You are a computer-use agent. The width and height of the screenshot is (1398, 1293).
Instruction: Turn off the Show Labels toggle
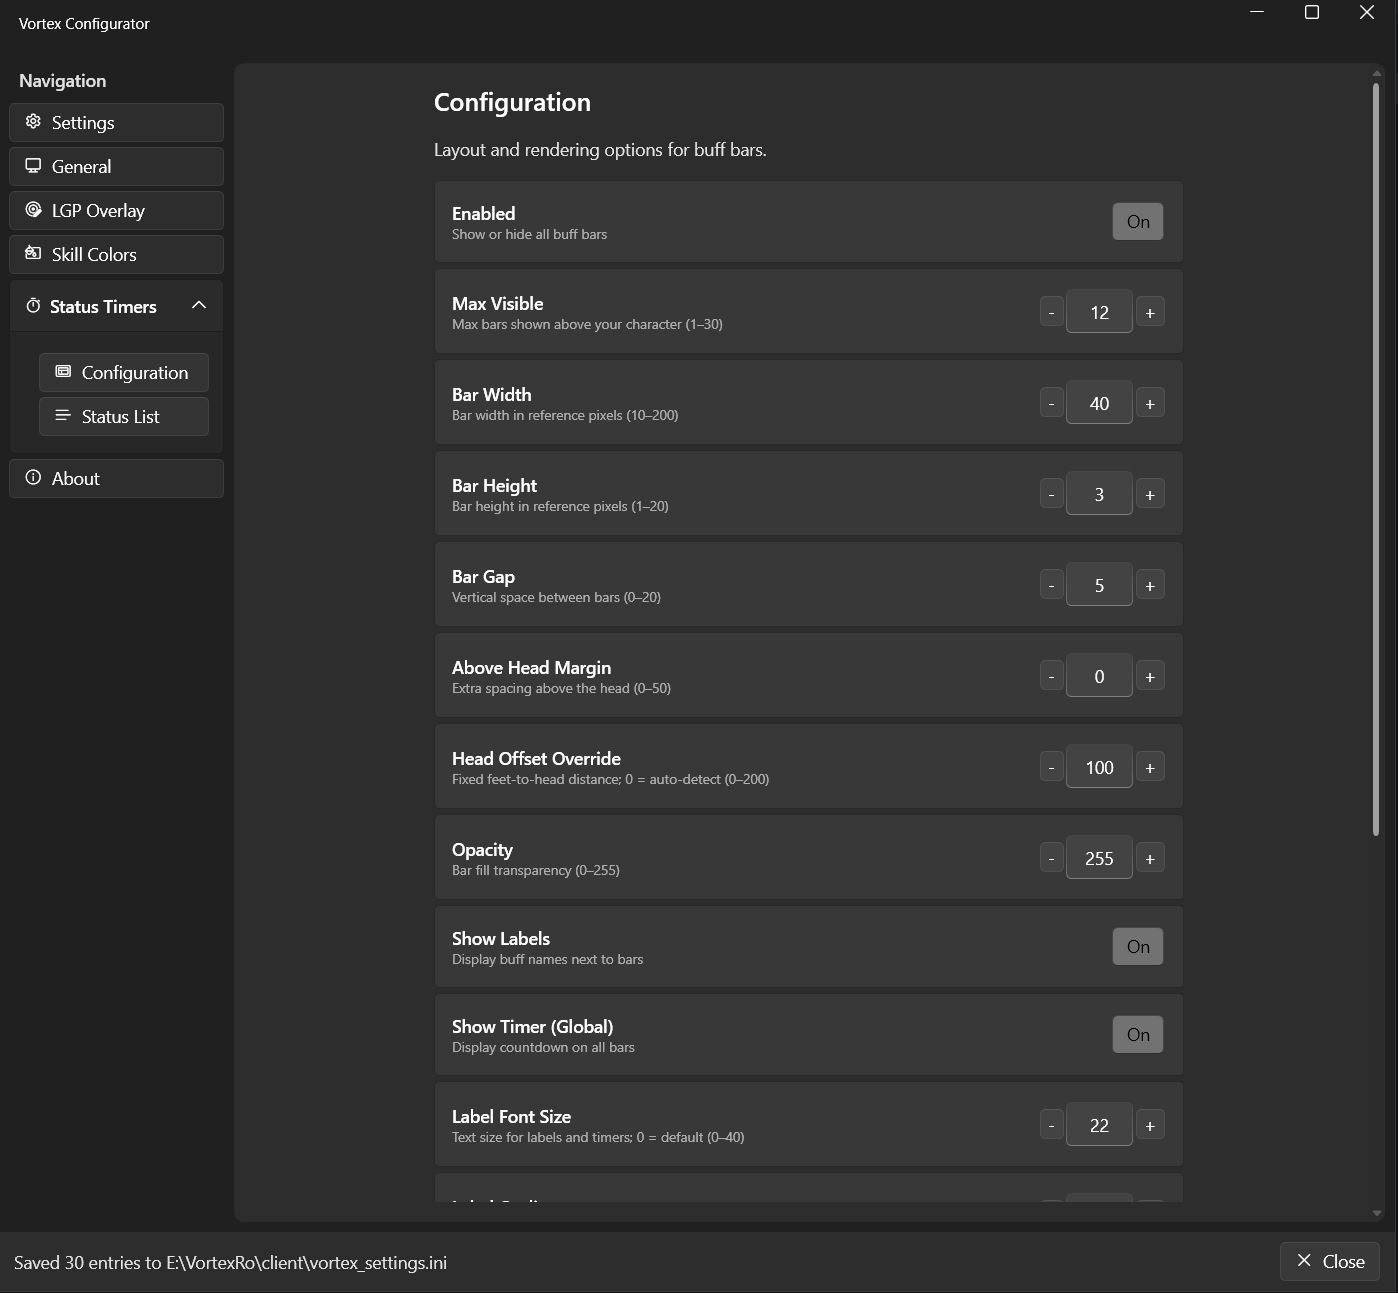[1138, 947]
